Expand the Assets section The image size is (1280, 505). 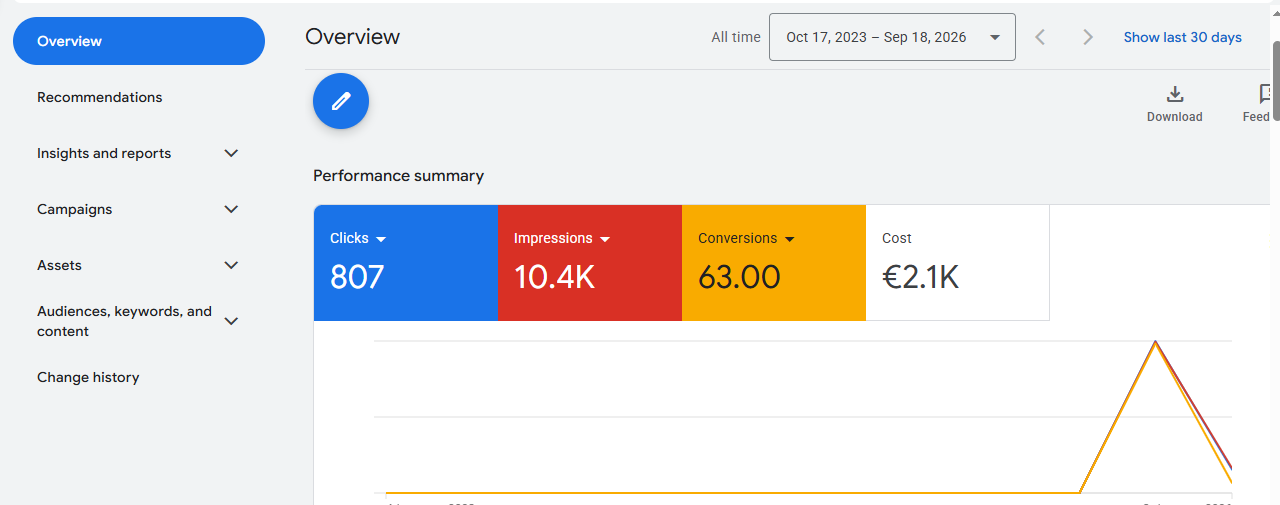[x=231, y=265]
